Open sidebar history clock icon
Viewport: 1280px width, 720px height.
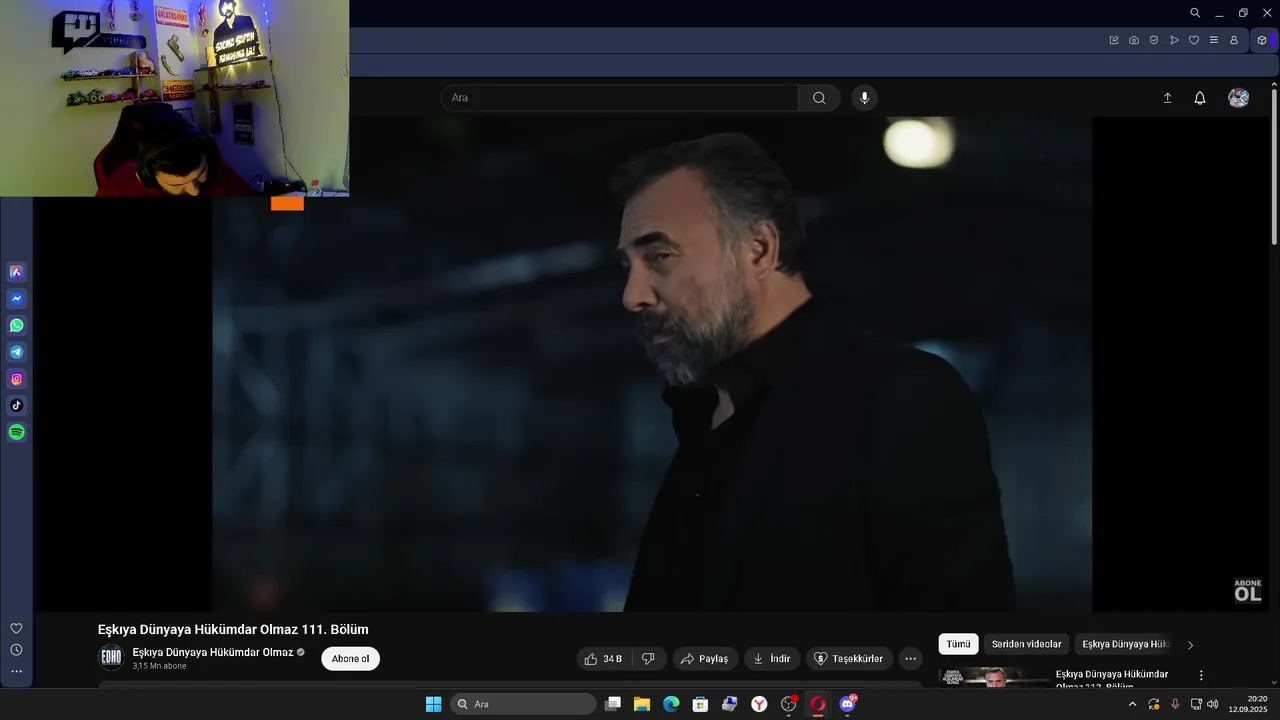(16, 650)
